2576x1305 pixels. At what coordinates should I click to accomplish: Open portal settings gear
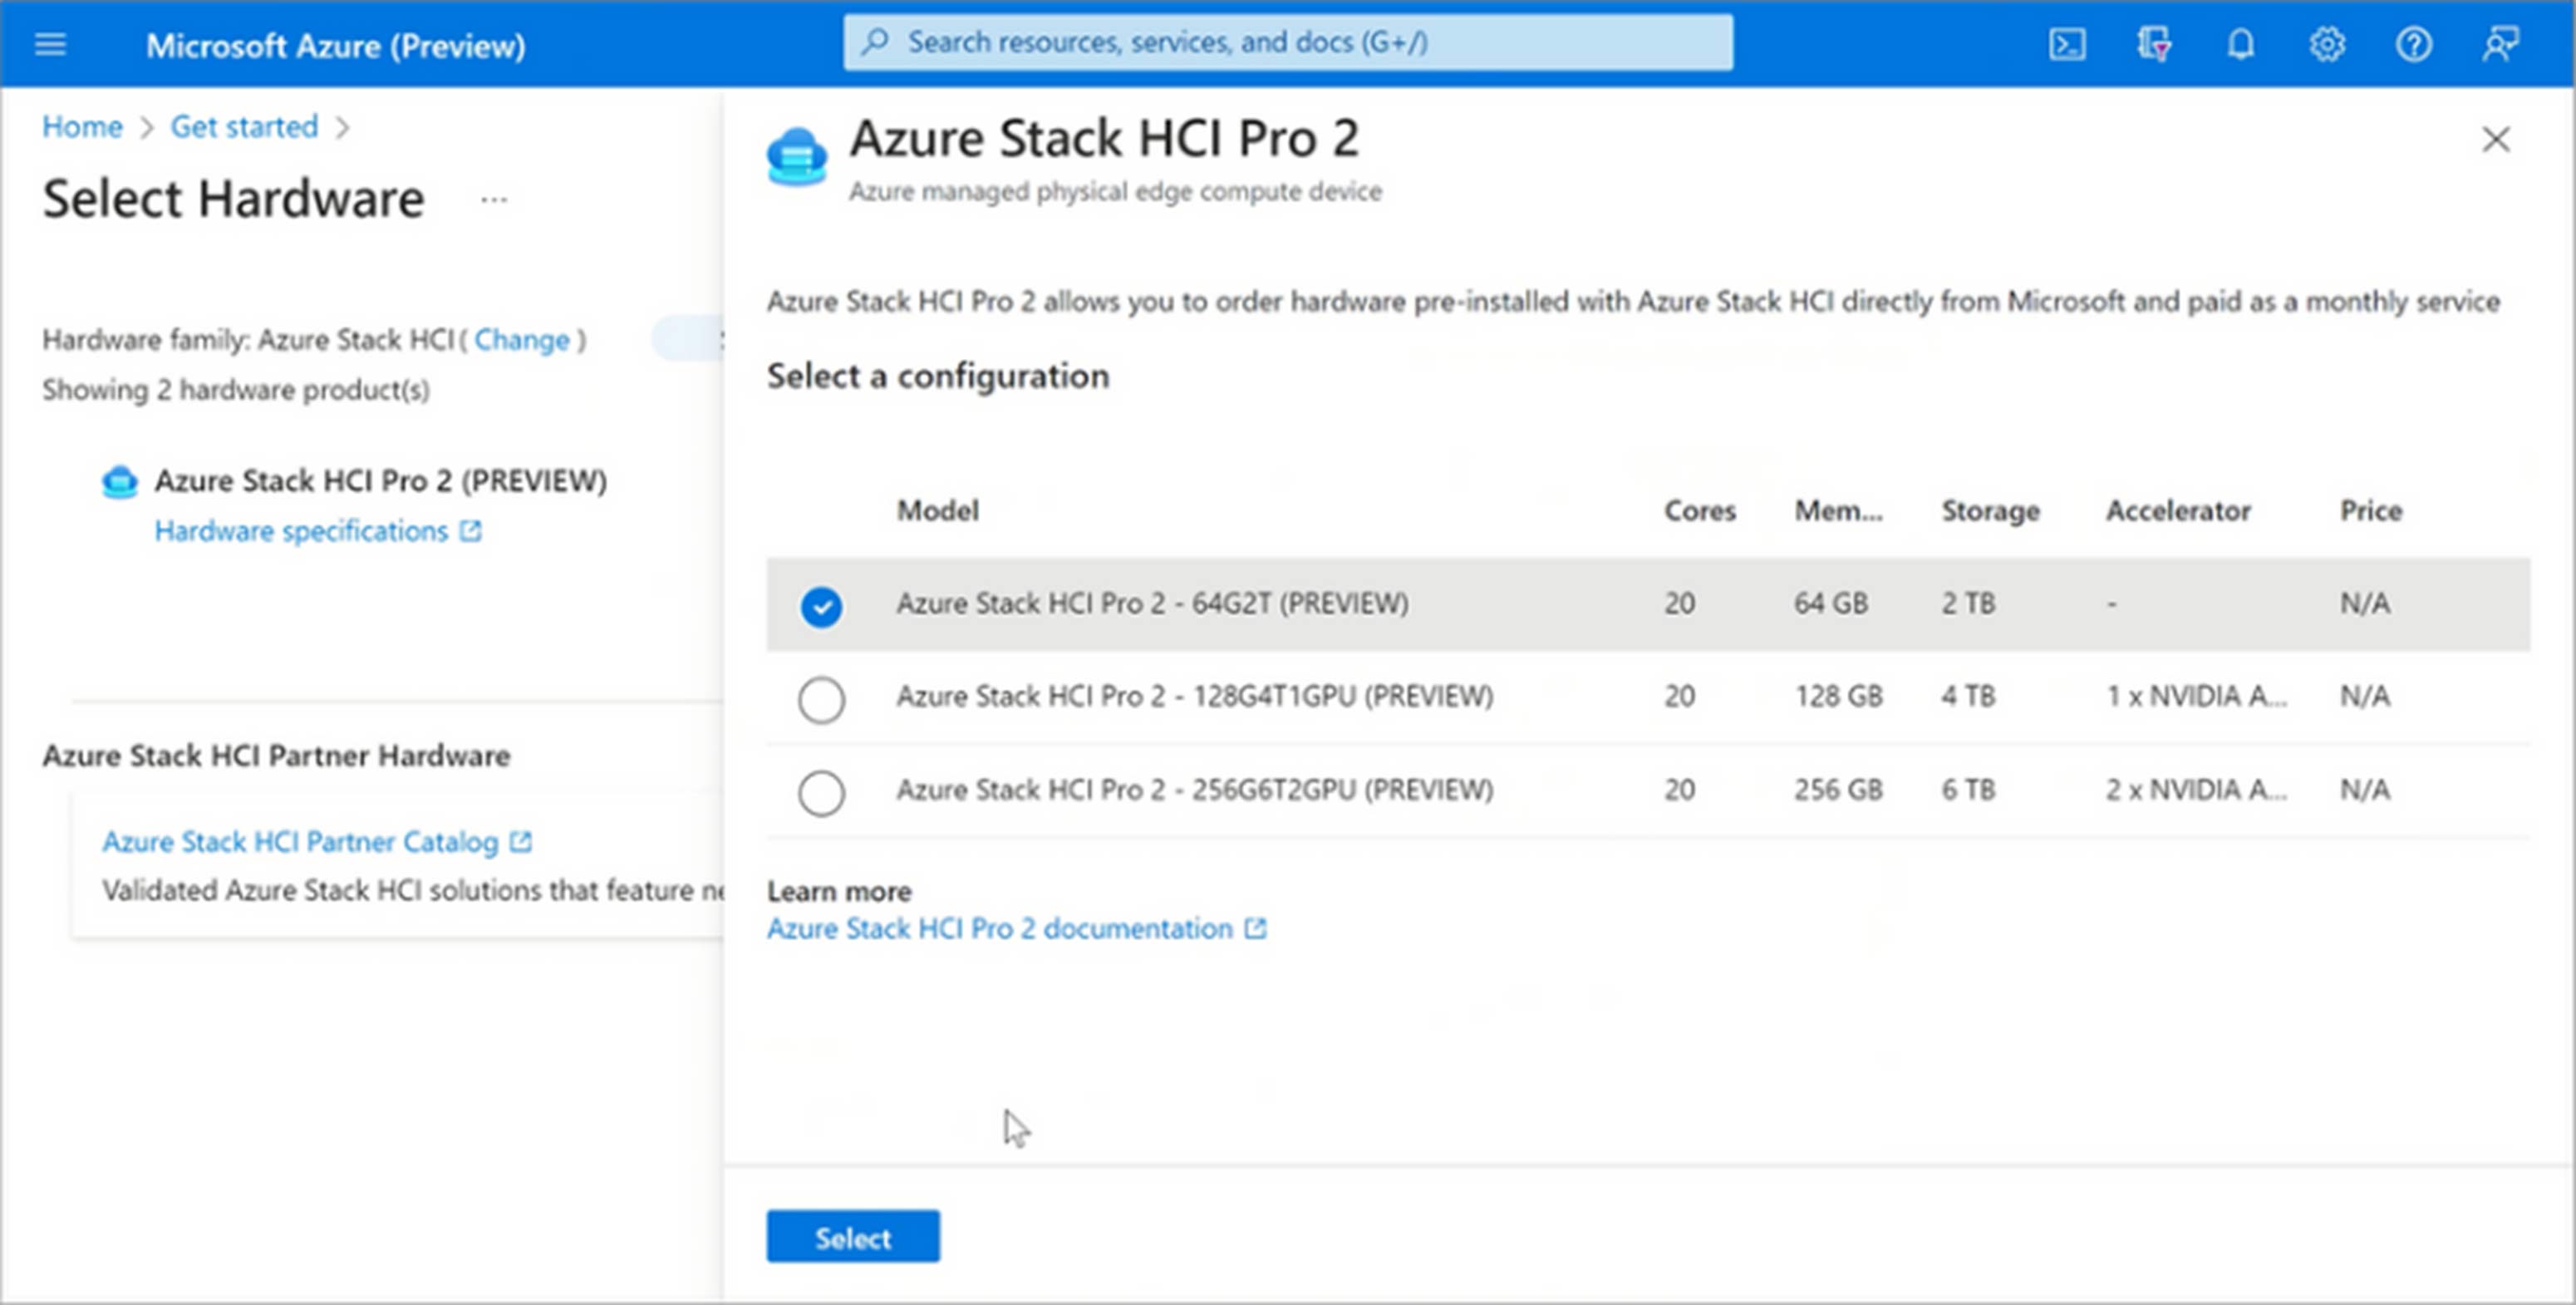tap(2327, 44)
